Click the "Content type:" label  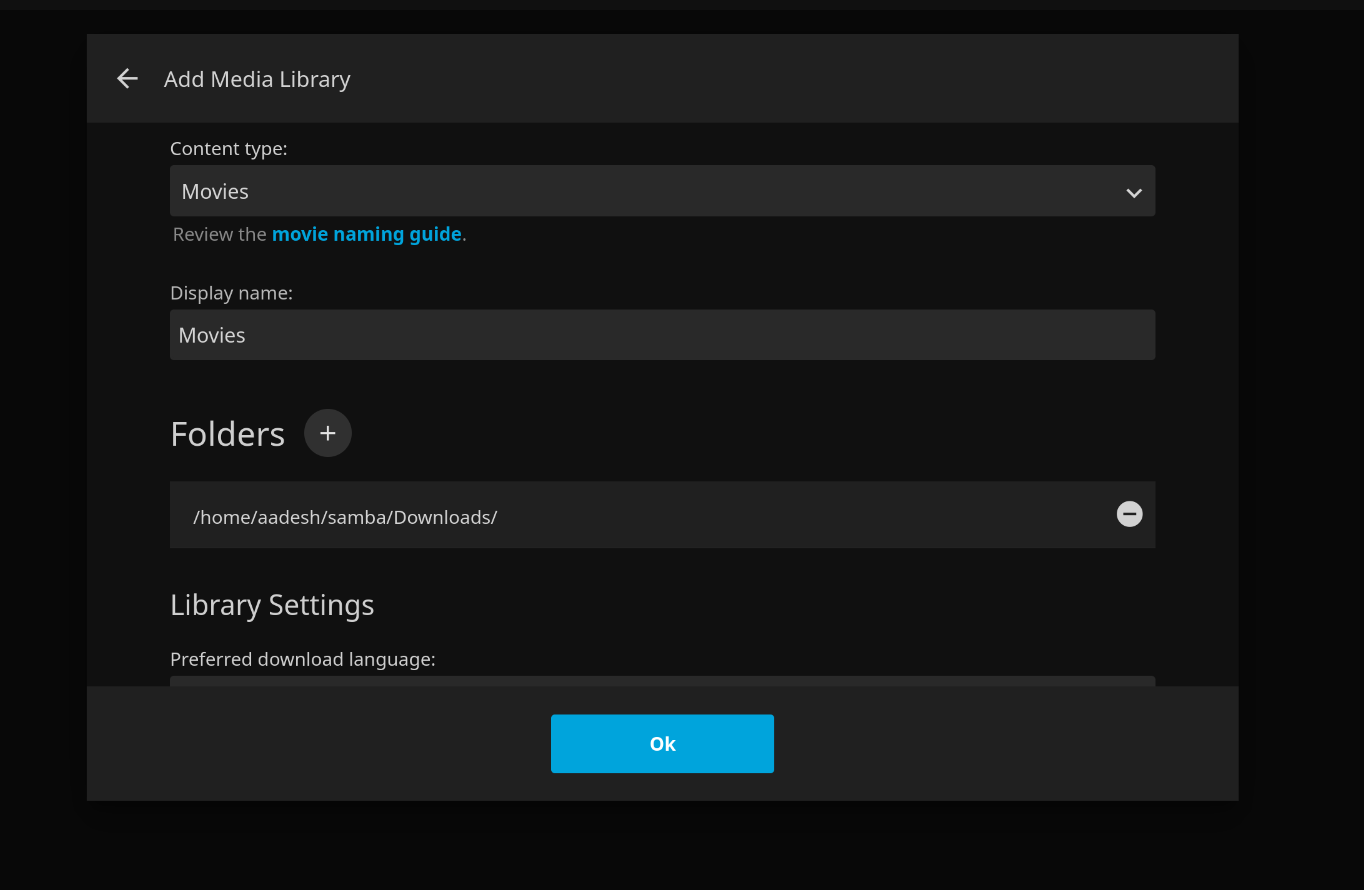pos(228,149)
